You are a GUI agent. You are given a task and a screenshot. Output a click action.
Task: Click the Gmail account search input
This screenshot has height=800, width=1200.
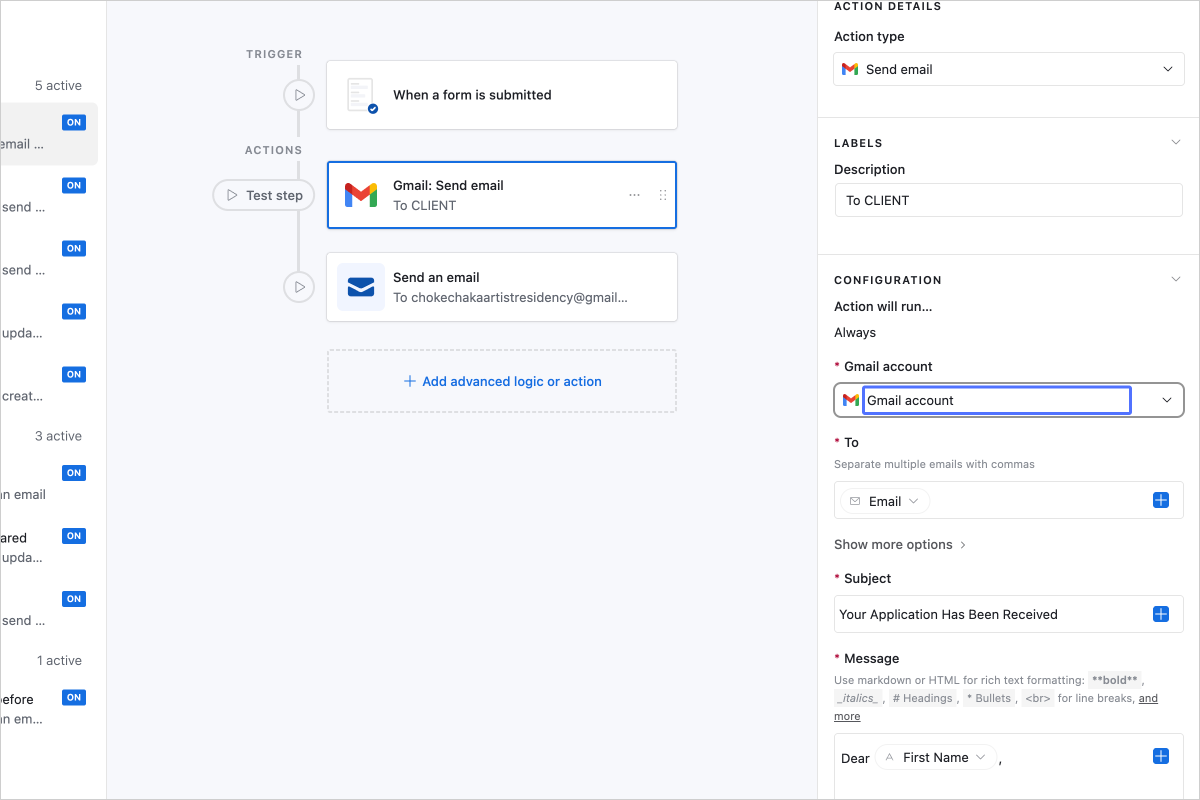click(997, 400)
